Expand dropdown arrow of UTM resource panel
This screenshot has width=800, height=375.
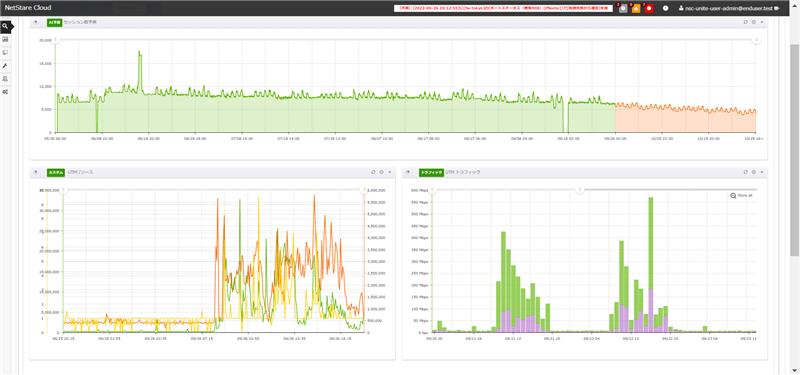pyautogui.click(x=389, y=172)
